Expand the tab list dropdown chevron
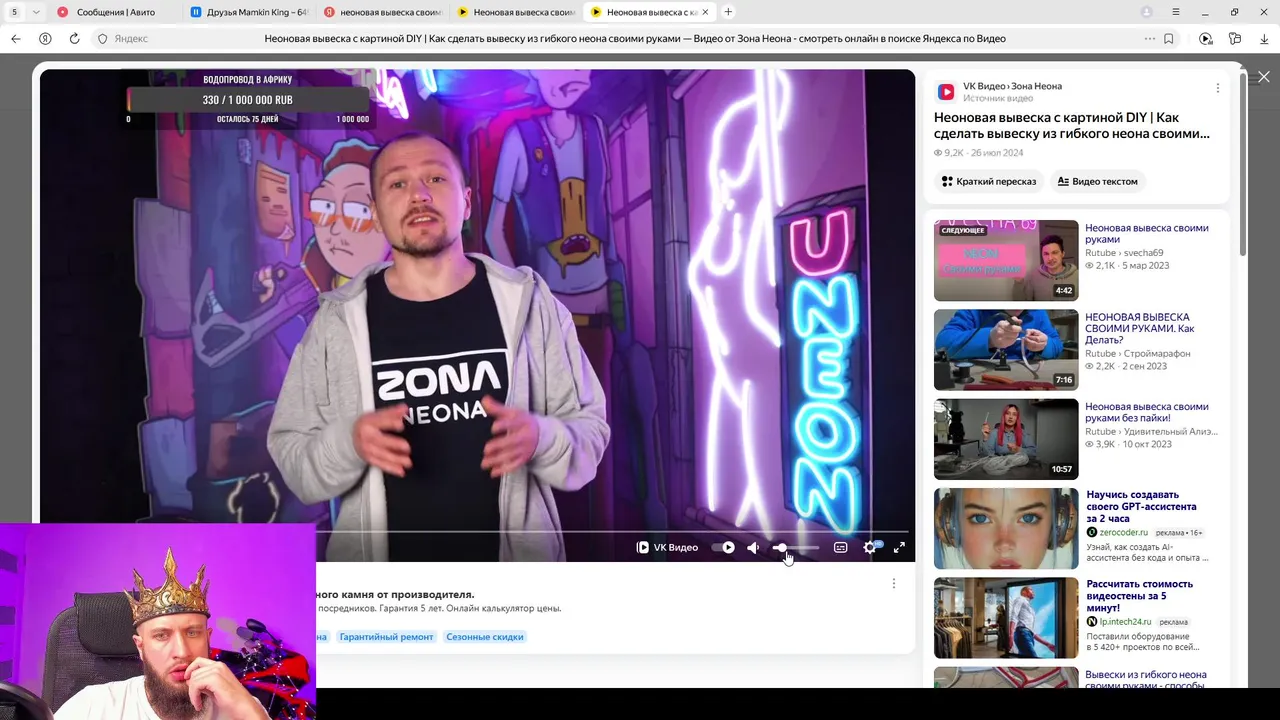 [x=36, y=12]
